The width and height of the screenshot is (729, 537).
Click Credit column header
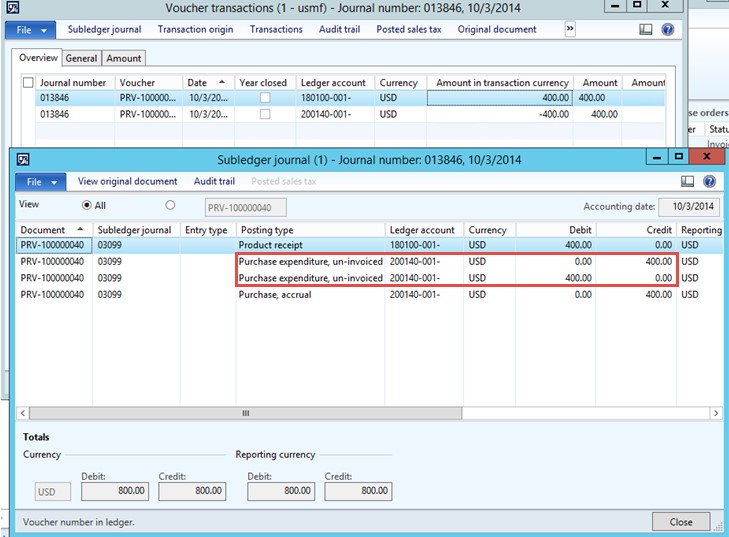click(636, 230)
